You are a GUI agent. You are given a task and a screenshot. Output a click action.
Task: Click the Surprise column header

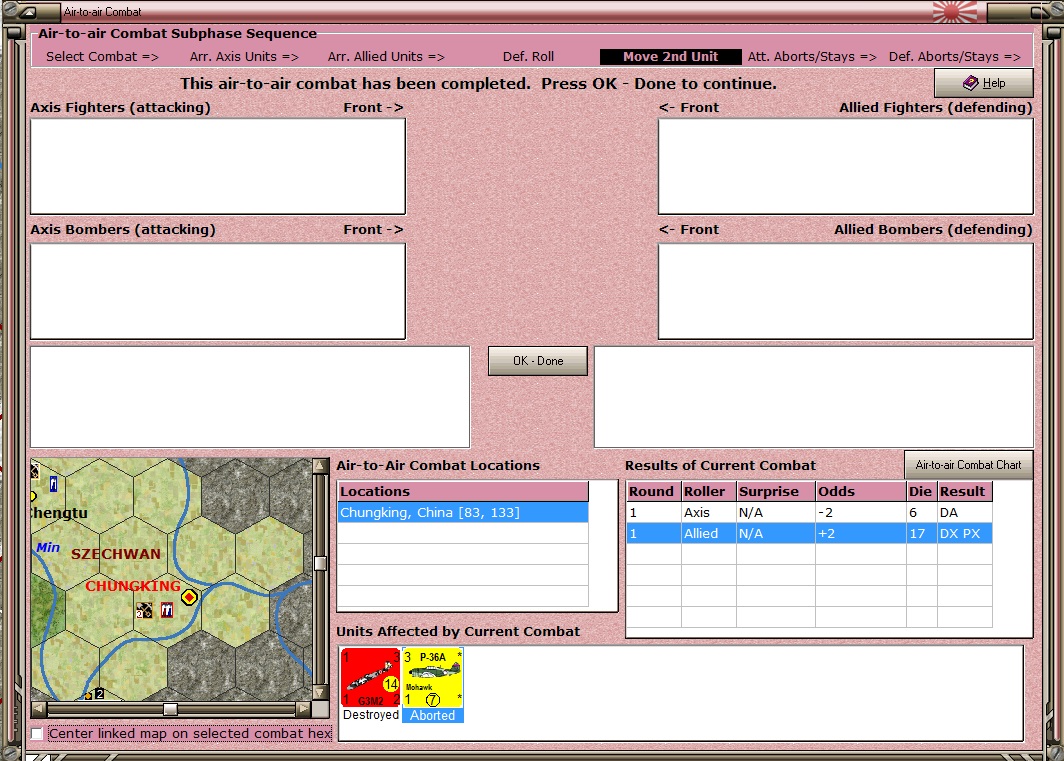pos(776,491)
